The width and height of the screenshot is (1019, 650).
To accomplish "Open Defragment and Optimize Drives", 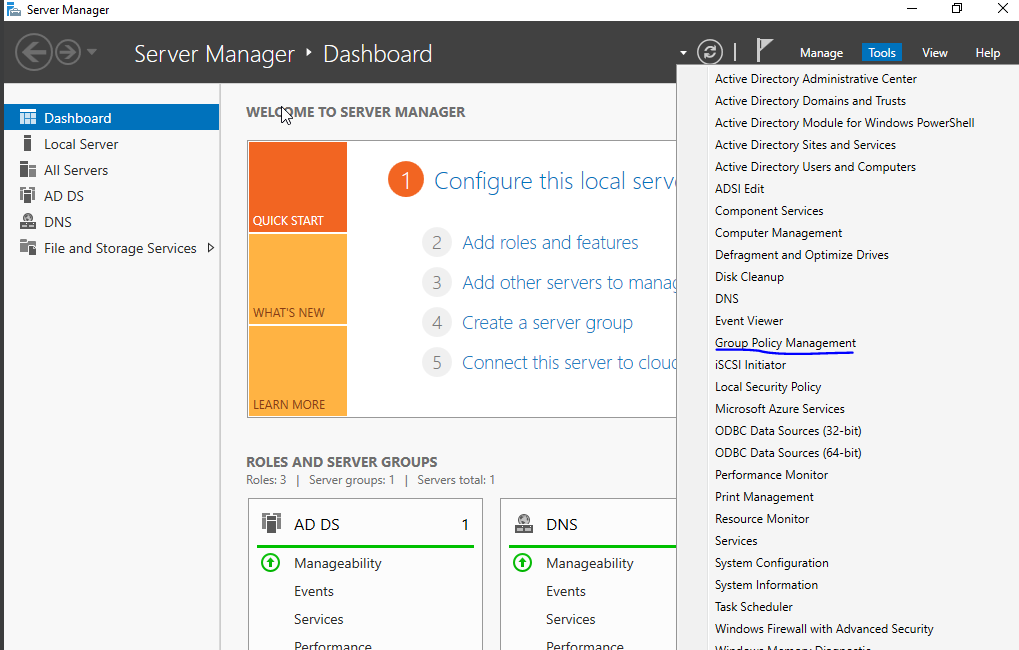I will [x=801, y=255].
